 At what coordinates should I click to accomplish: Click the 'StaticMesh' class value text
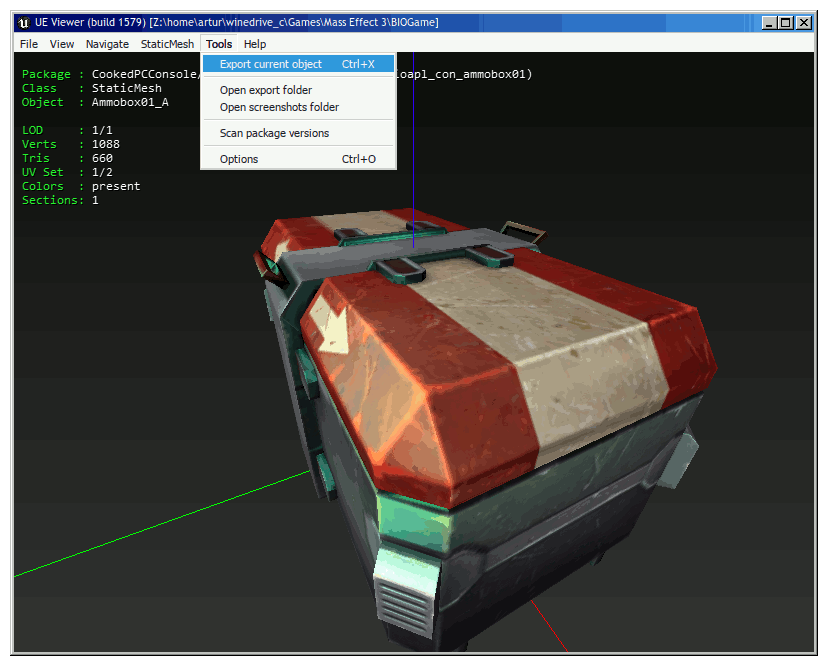tap(127, 88)
